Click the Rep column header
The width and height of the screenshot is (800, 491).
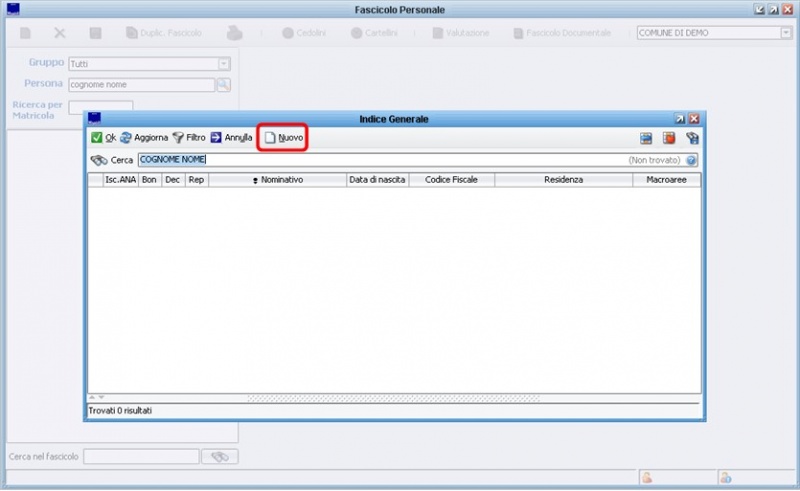point(196,180)
